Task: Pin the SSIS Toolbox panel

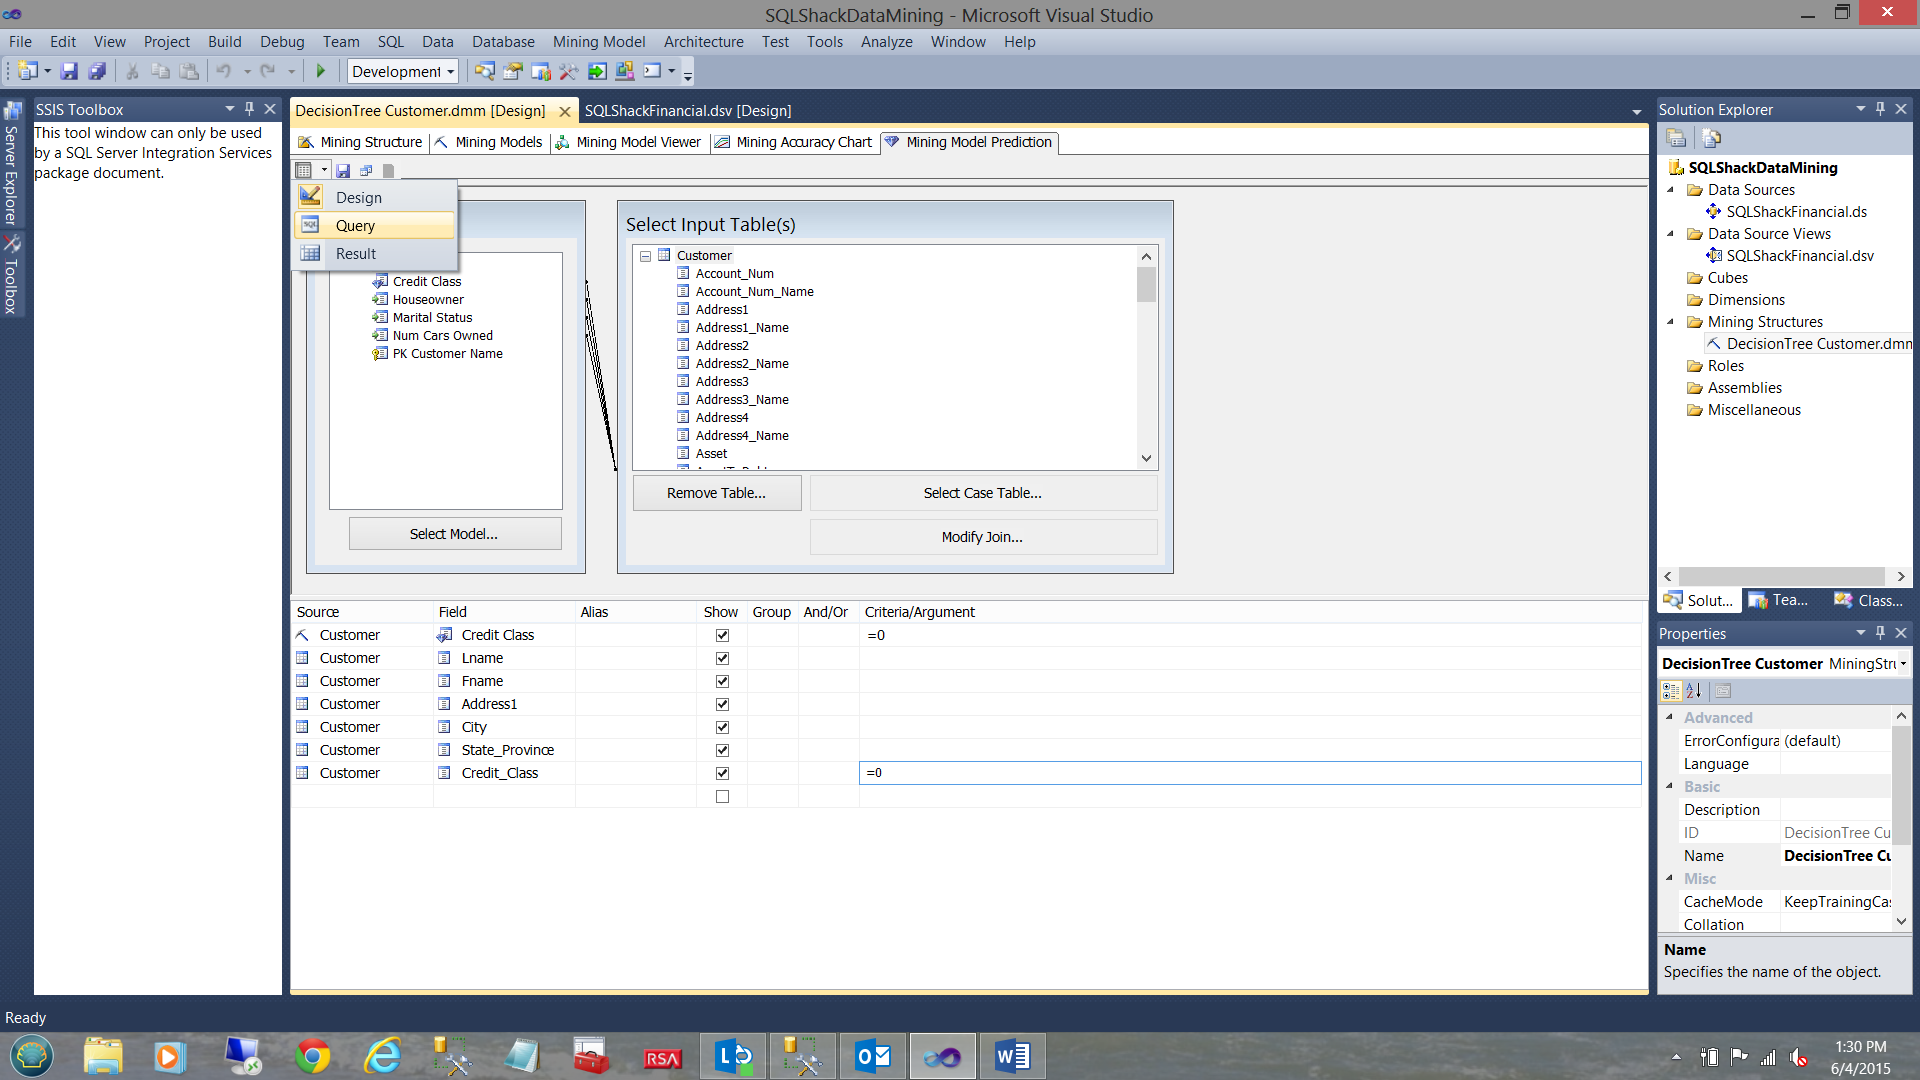Action: click(250, 109)
